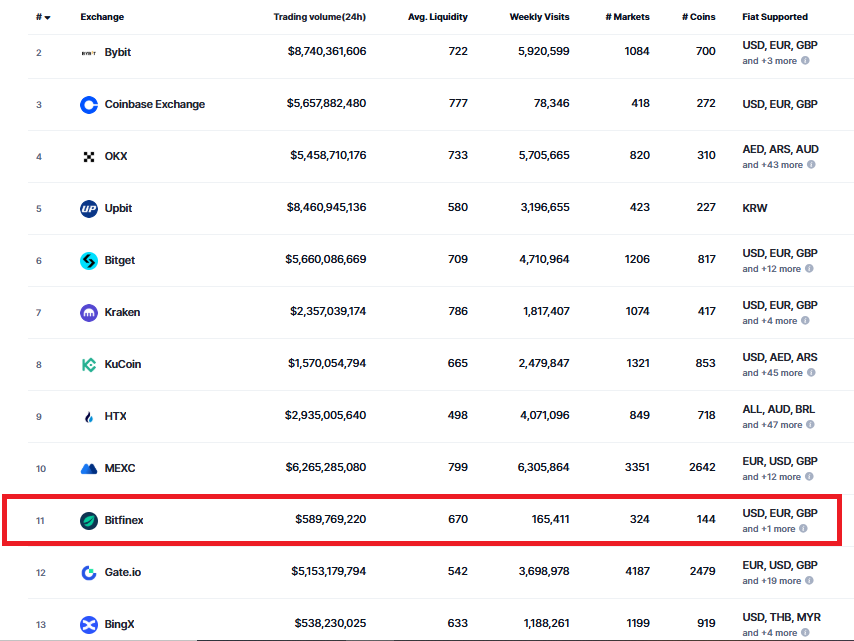This screenshot has width=854, height=641.
Task: Show info for KuCoin's +45 more fiats
Action: 811,373
